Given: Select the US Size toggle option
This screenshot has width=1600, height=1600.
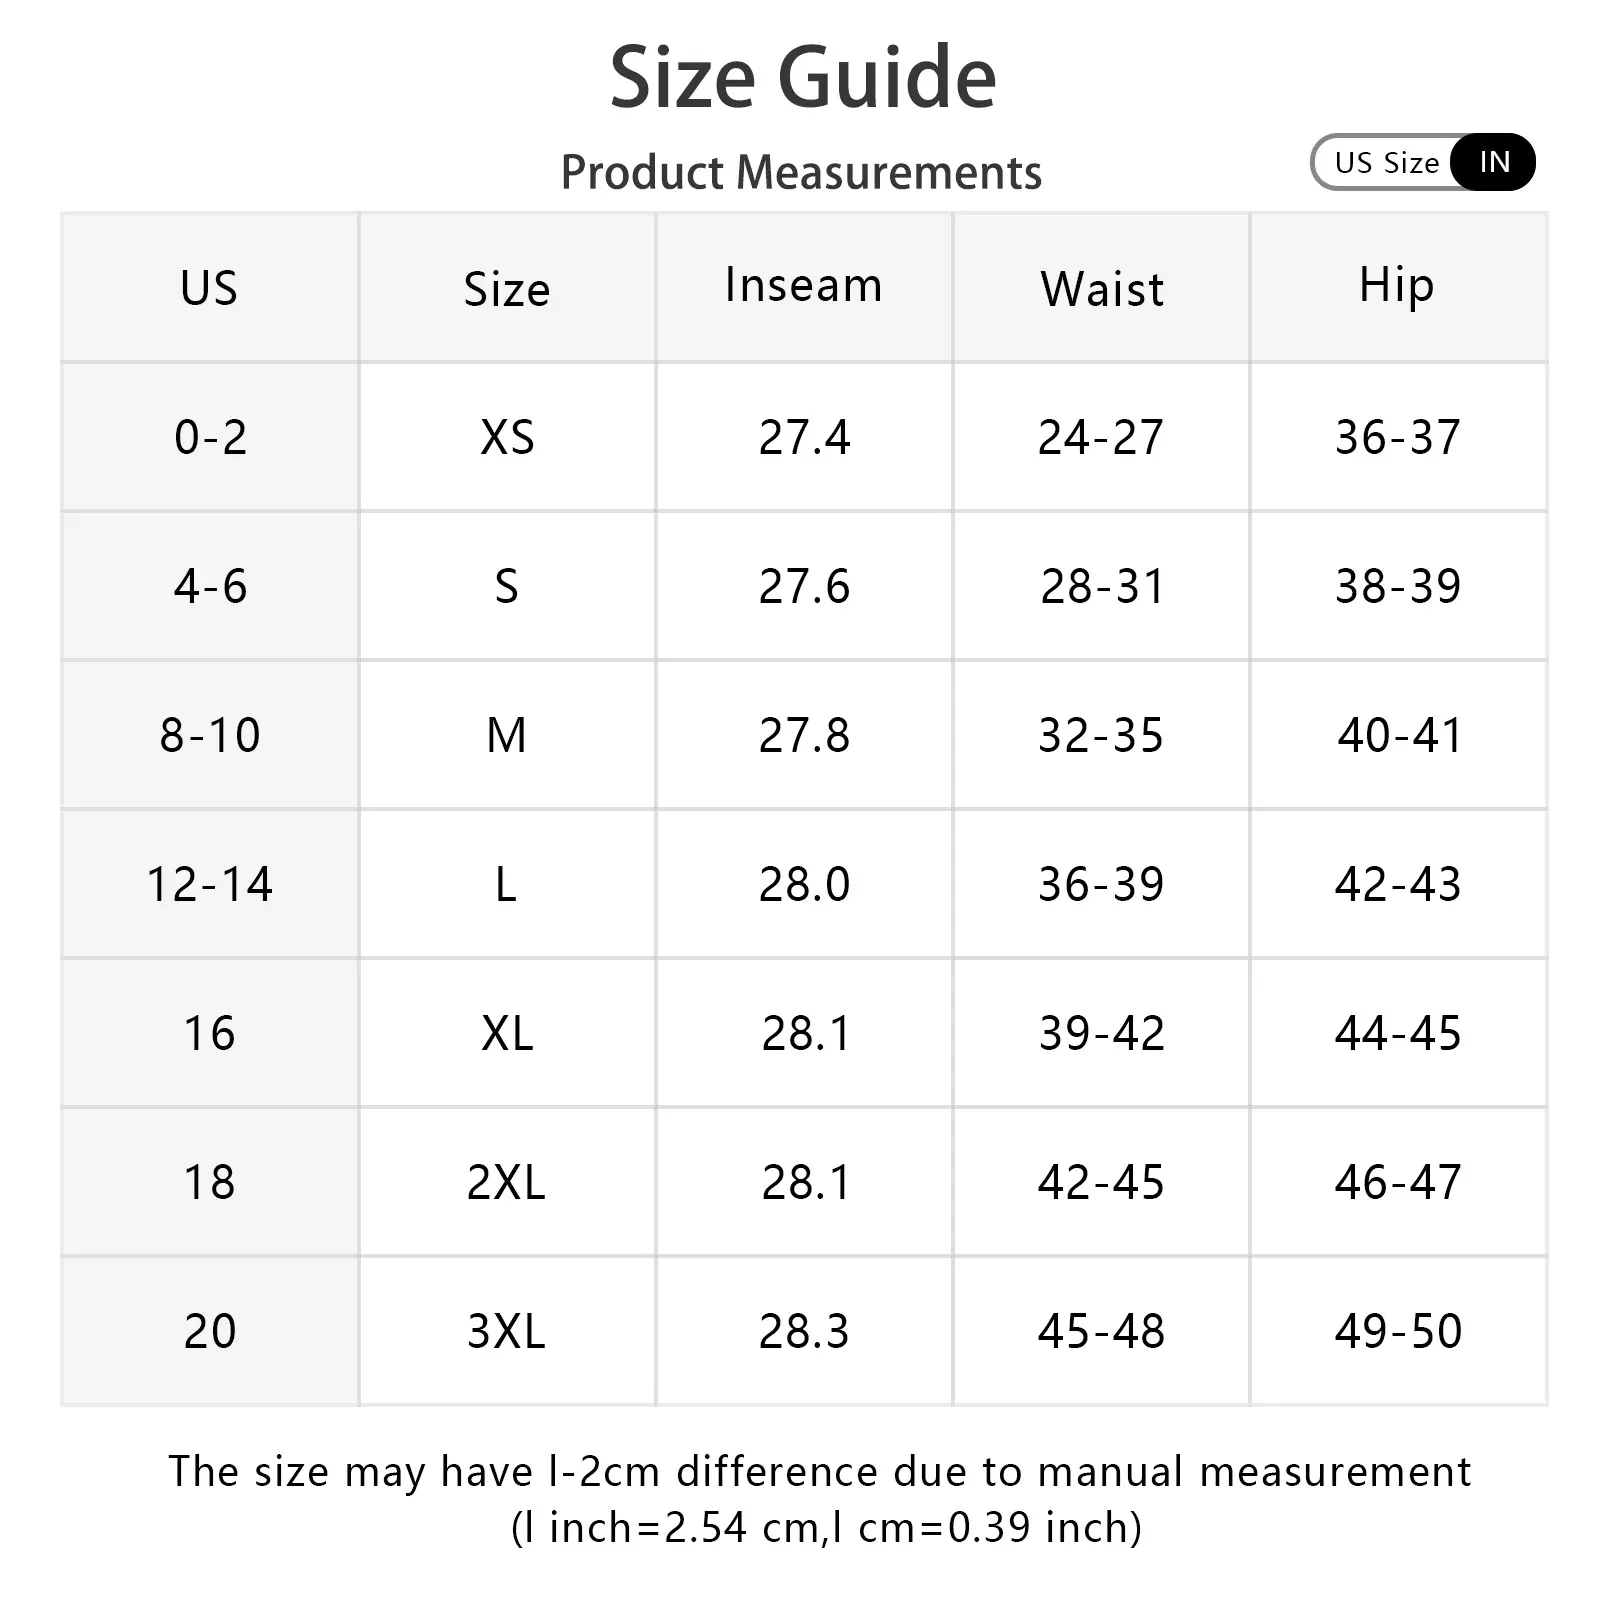Looking at the screenshot, I should pyautogui.click(x=1386, y=162).
